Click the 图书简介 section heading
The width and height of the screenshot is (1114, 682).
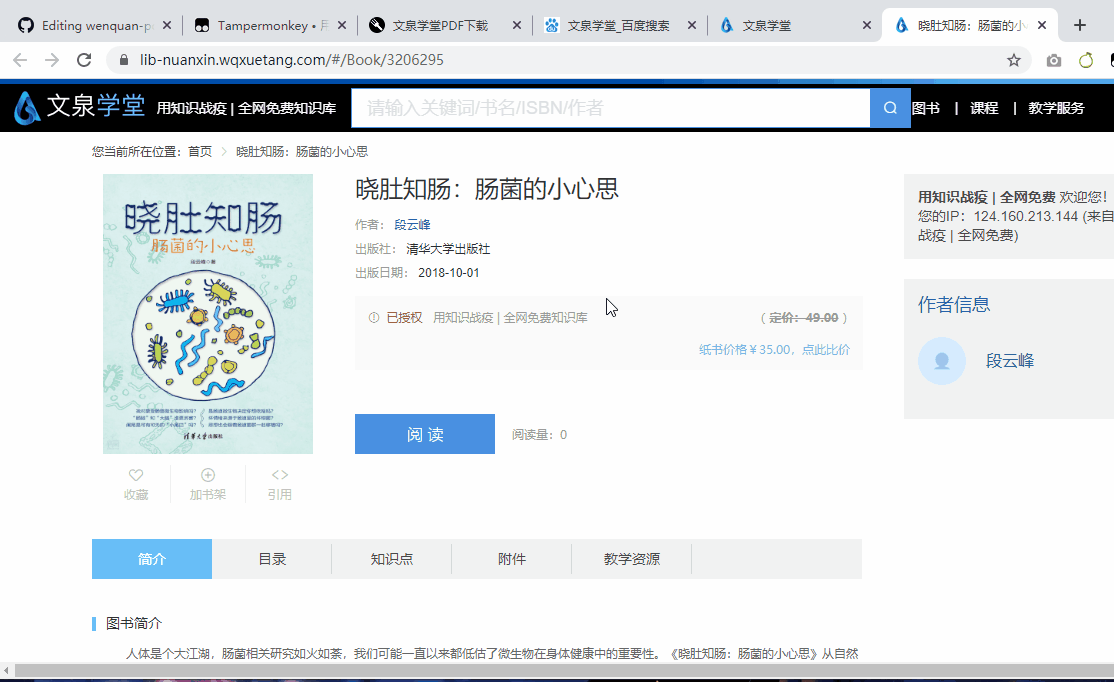134,623
